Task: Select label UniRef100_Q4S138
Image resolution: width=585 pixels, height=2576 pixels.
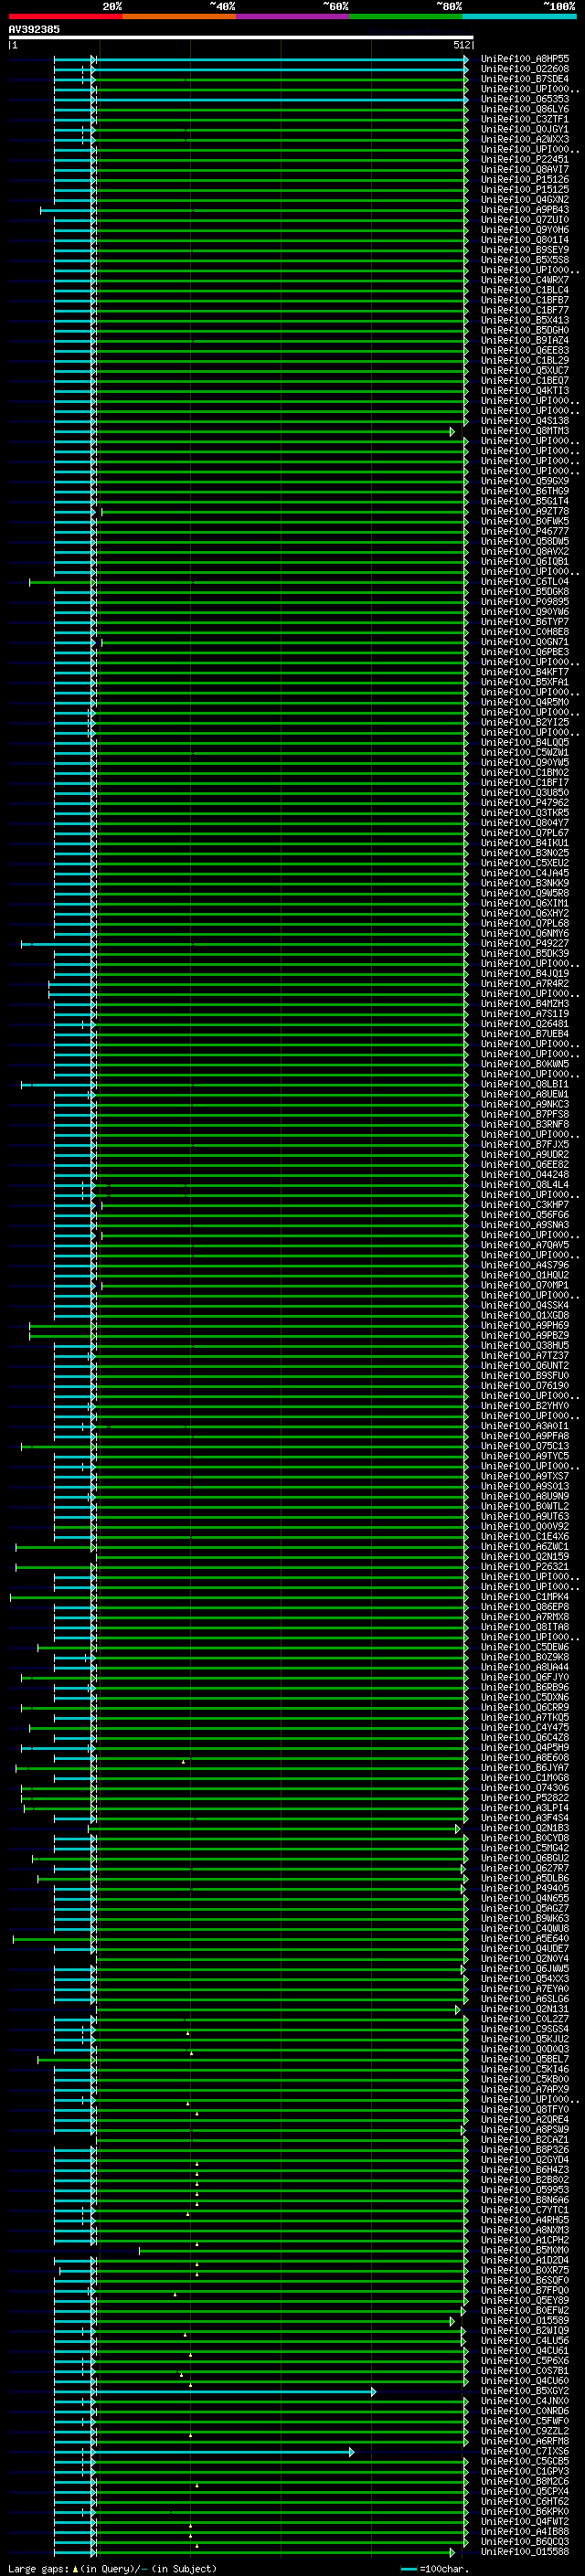Action: pyautogui.click(x=524, y=421)
